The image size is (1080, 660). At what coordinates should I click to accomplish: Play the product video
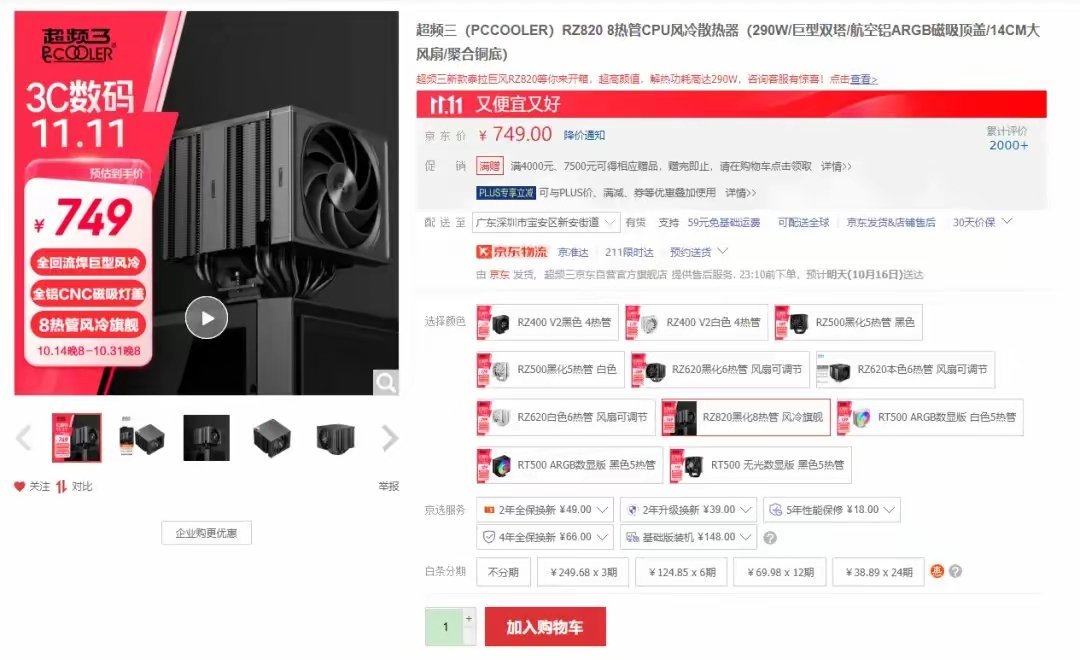pos(206,318)
